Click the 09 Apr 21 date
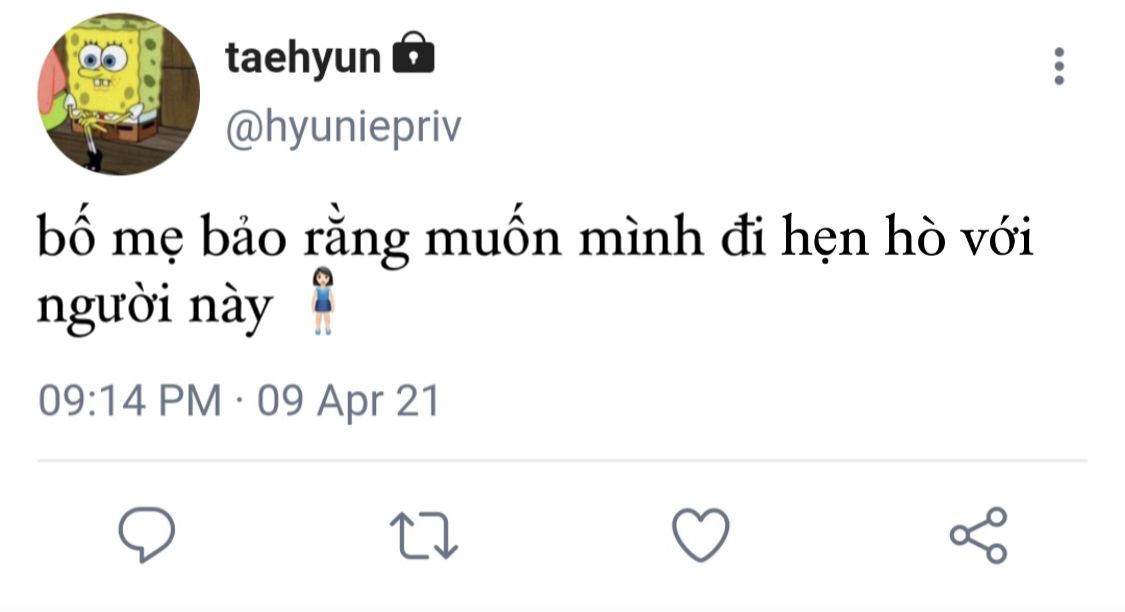The image size is (1125, 612). [348, 400]
